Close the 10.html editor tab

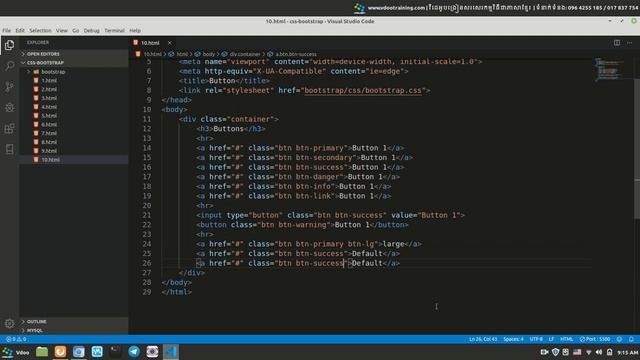click(169, 42)
